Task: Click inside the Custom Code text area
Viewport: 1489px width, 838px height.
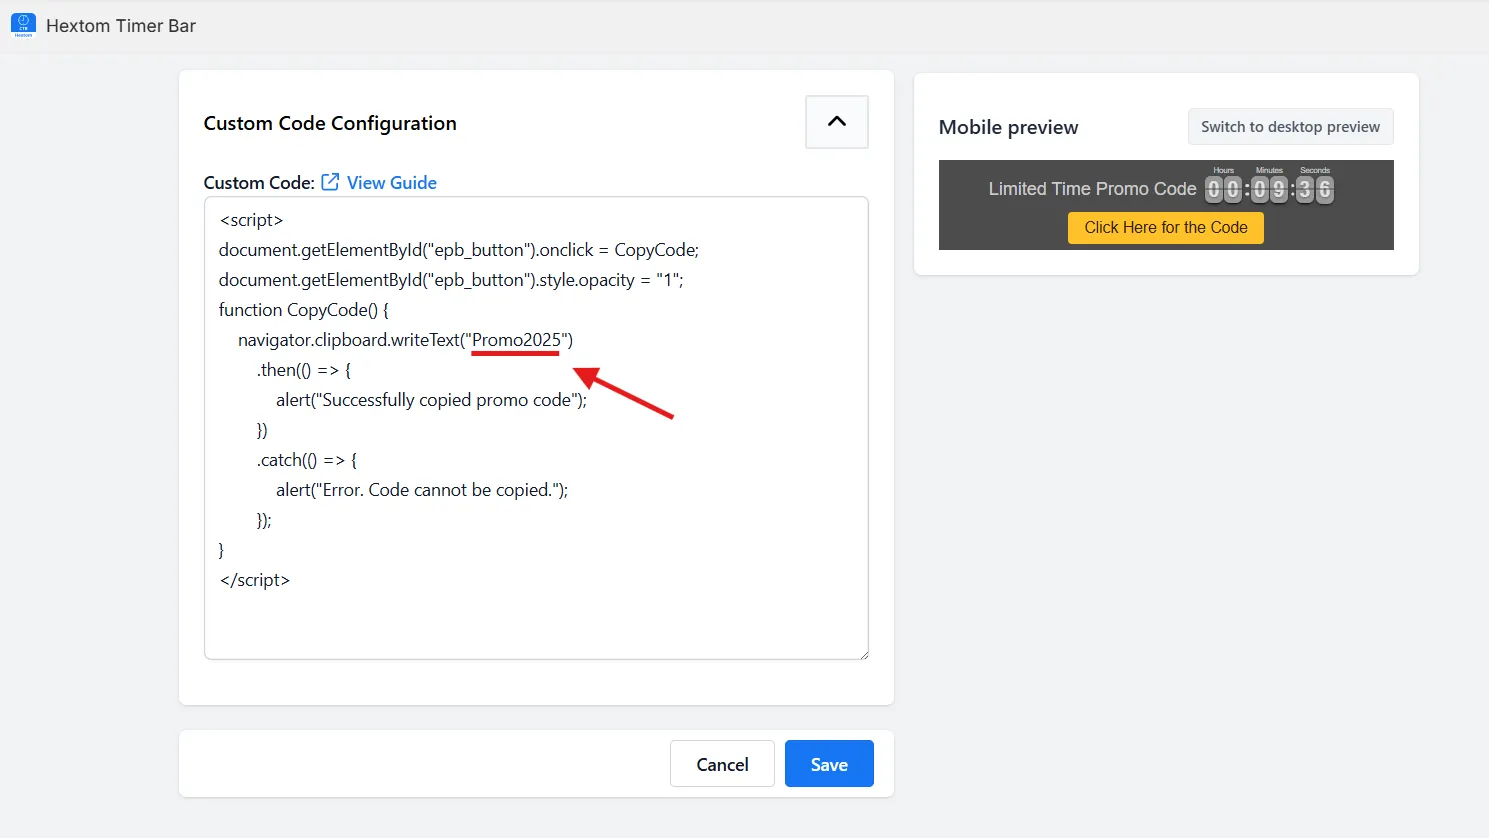Action: (x=536, y=428)
